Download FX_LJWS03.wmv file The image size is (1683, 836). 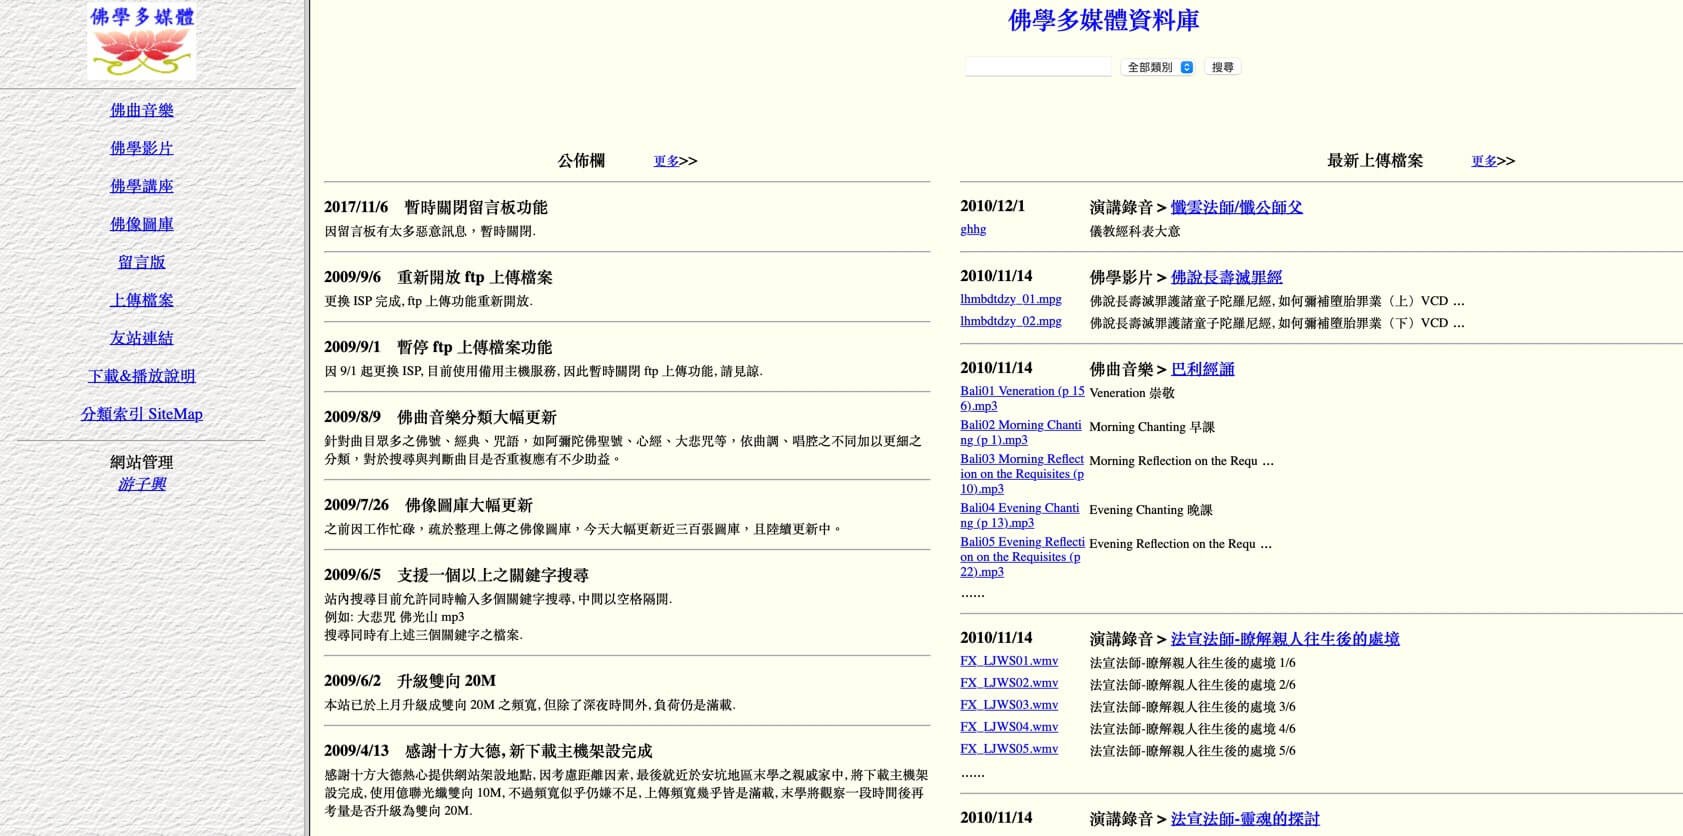pyautogui.click(x=1008, y=705)
